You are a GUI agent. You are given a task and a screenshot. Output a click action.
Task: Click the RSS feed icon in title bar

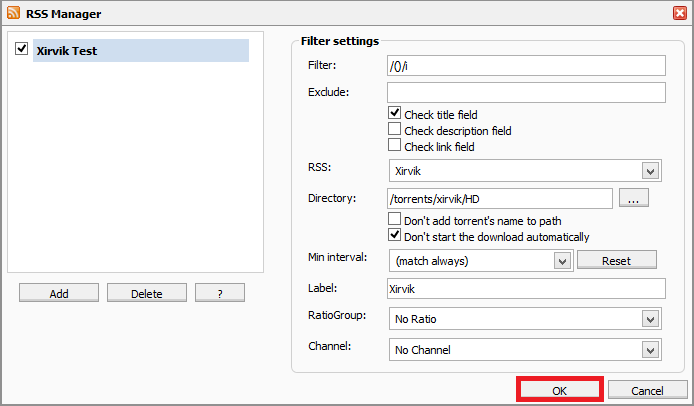tap(13, 13)
